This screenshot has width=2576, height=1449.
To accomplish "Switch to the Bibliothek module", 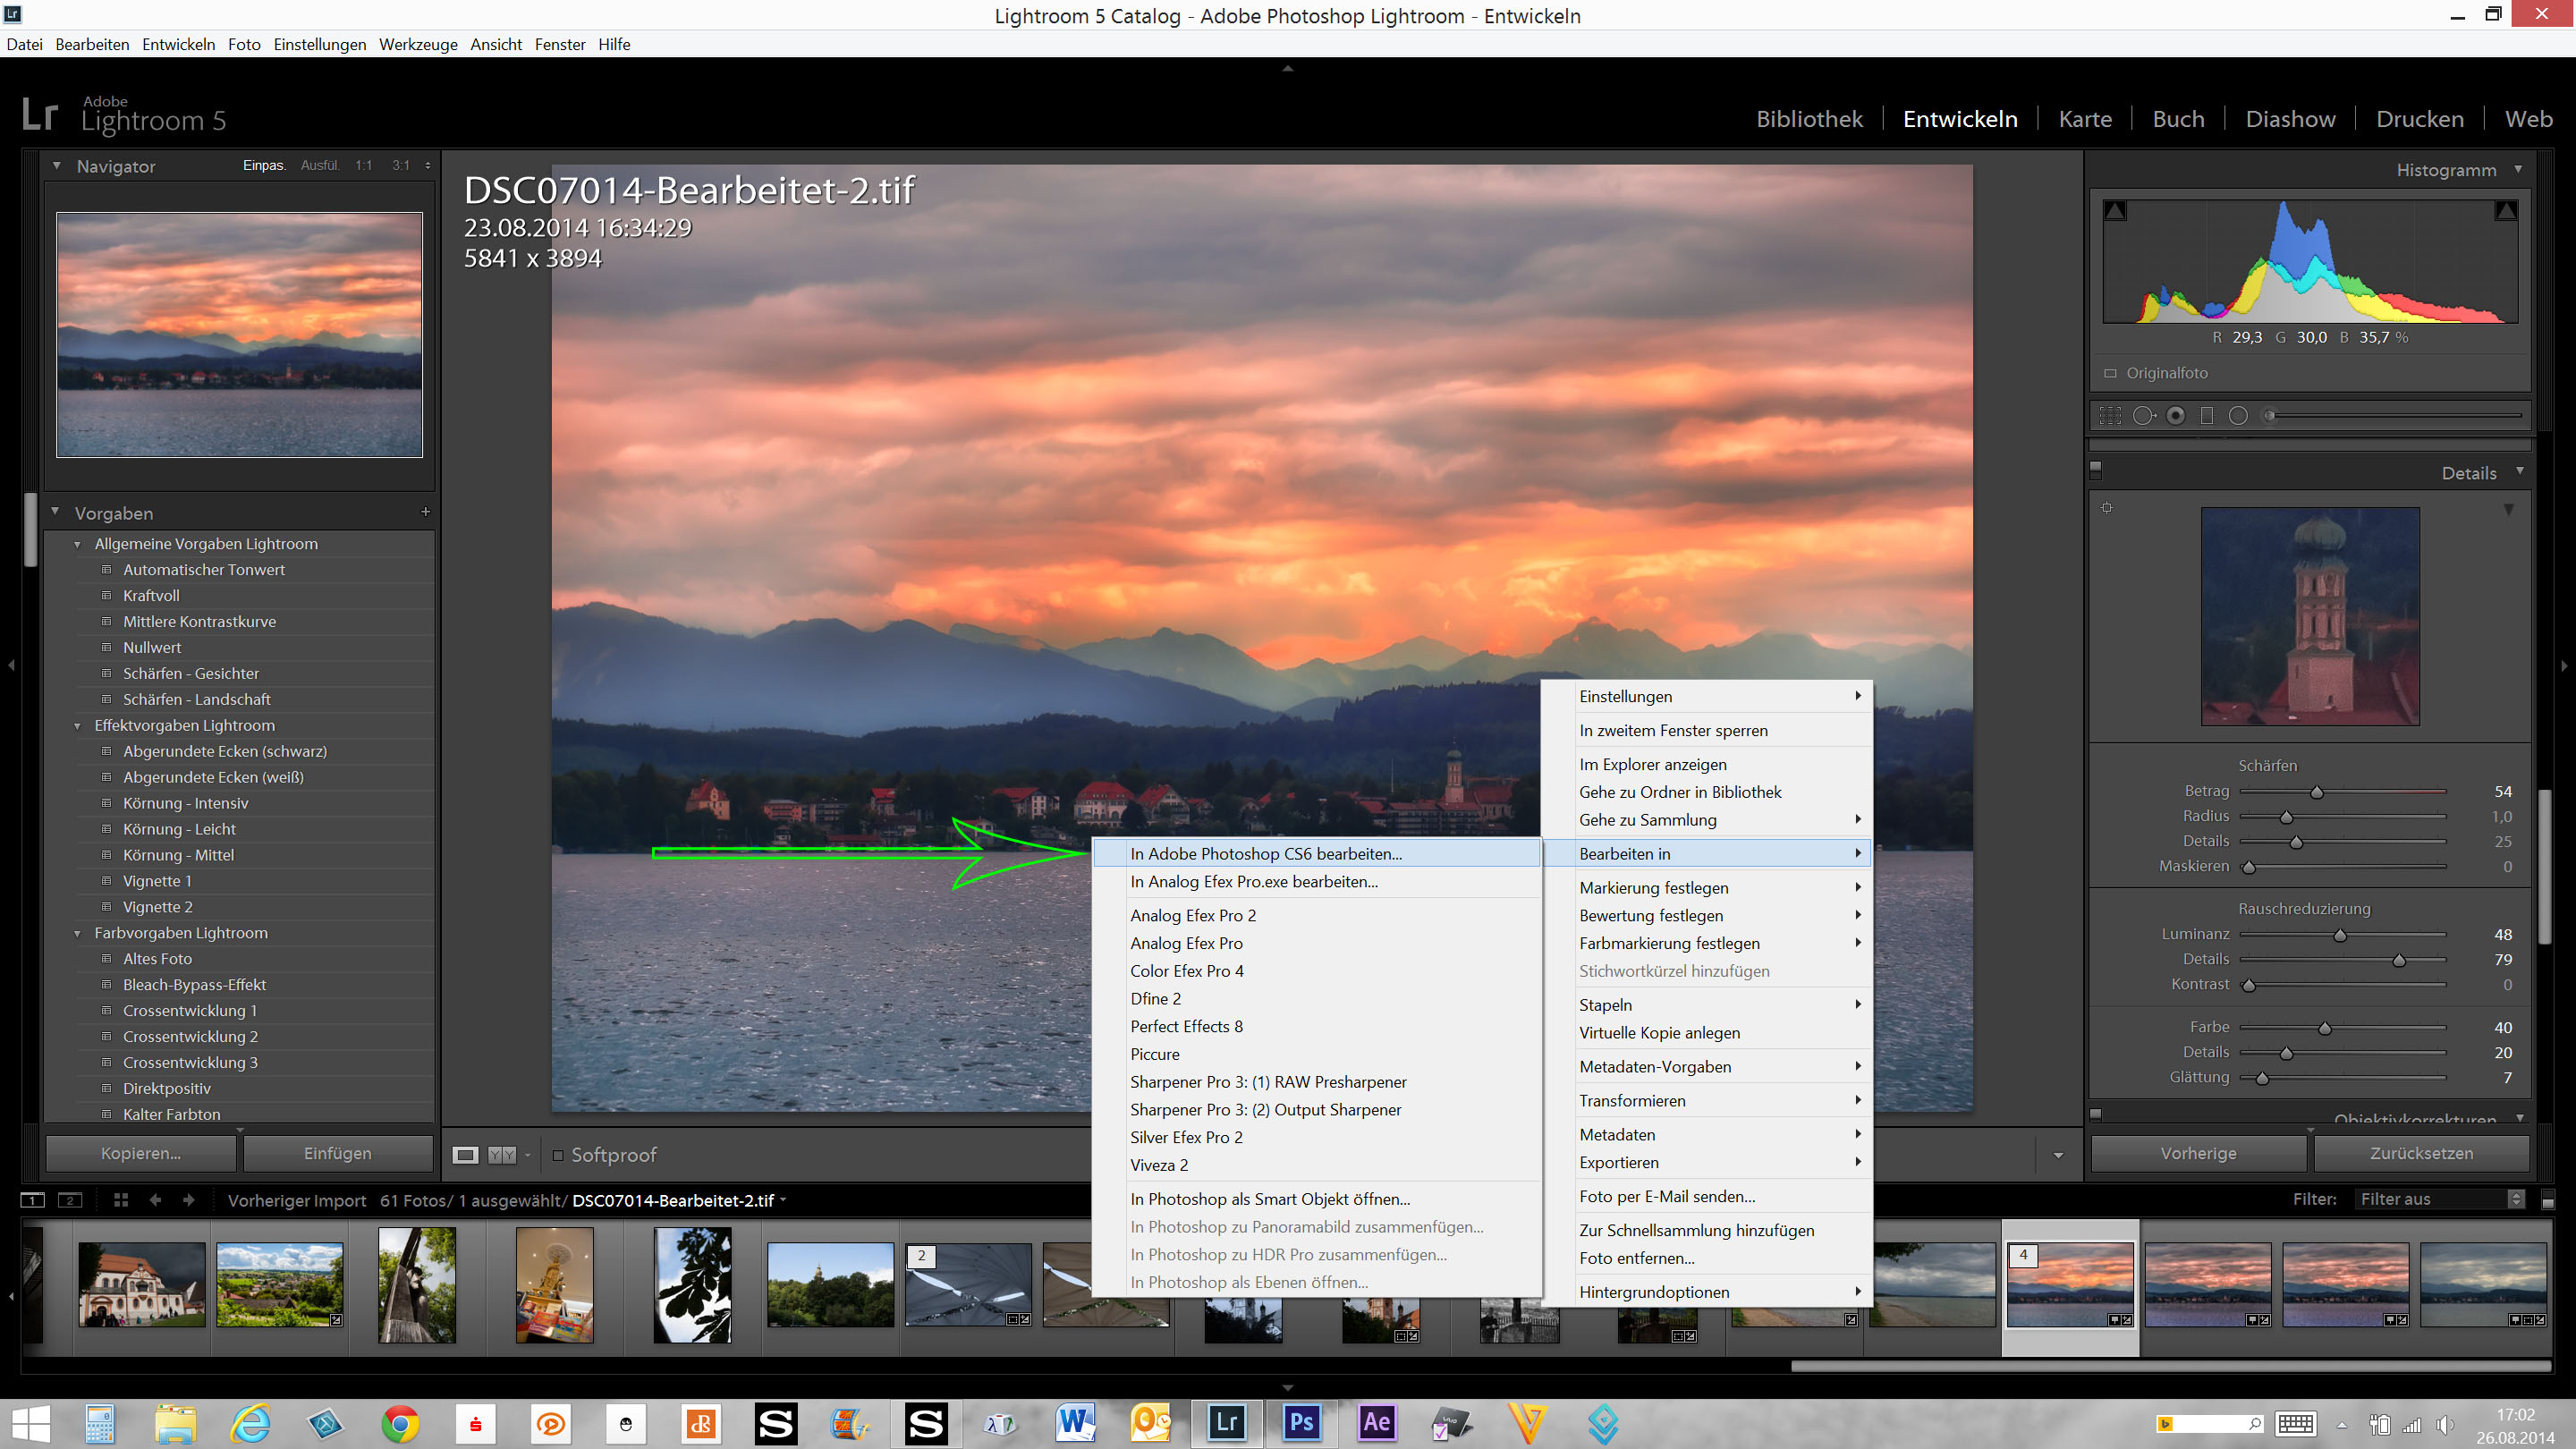I will (1809, 119).
